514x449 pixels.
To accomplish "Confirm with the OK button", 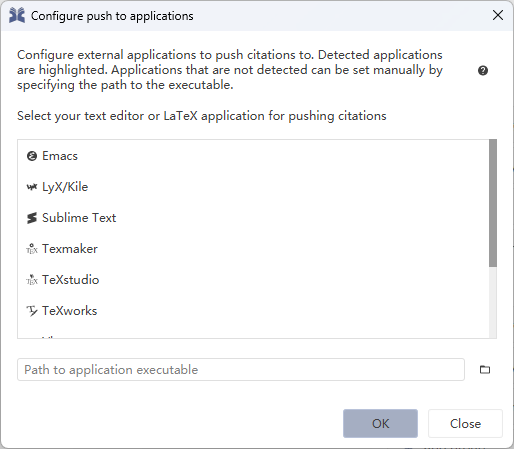I will pyautogui.click(x=380, y=423).
